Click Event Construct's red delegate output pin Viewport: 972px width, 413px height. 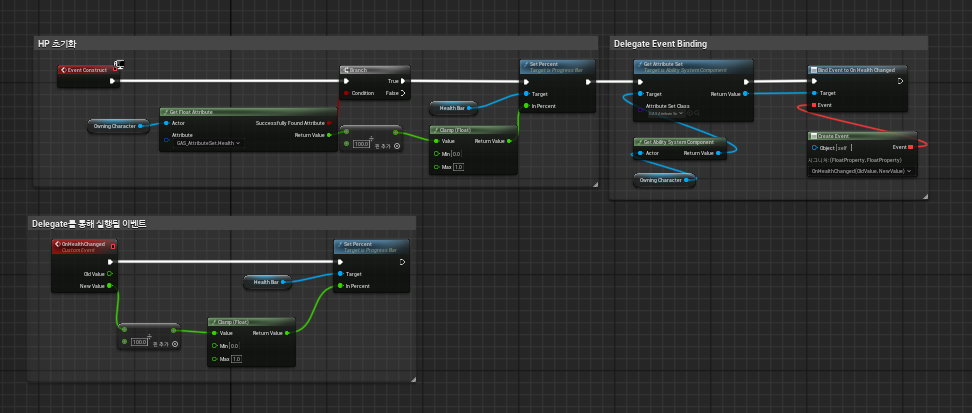[x=115, y=69]
